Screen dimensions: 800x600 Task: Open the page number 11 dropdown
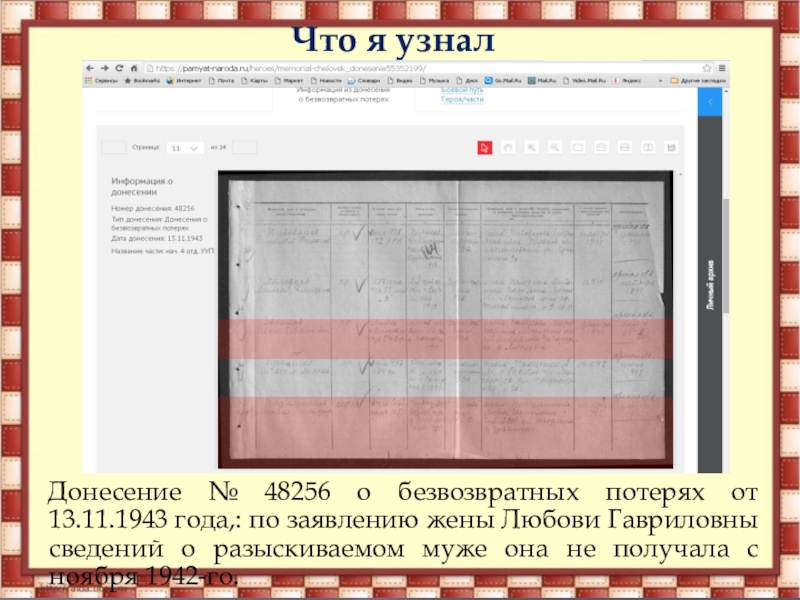(x=185, y=148)
